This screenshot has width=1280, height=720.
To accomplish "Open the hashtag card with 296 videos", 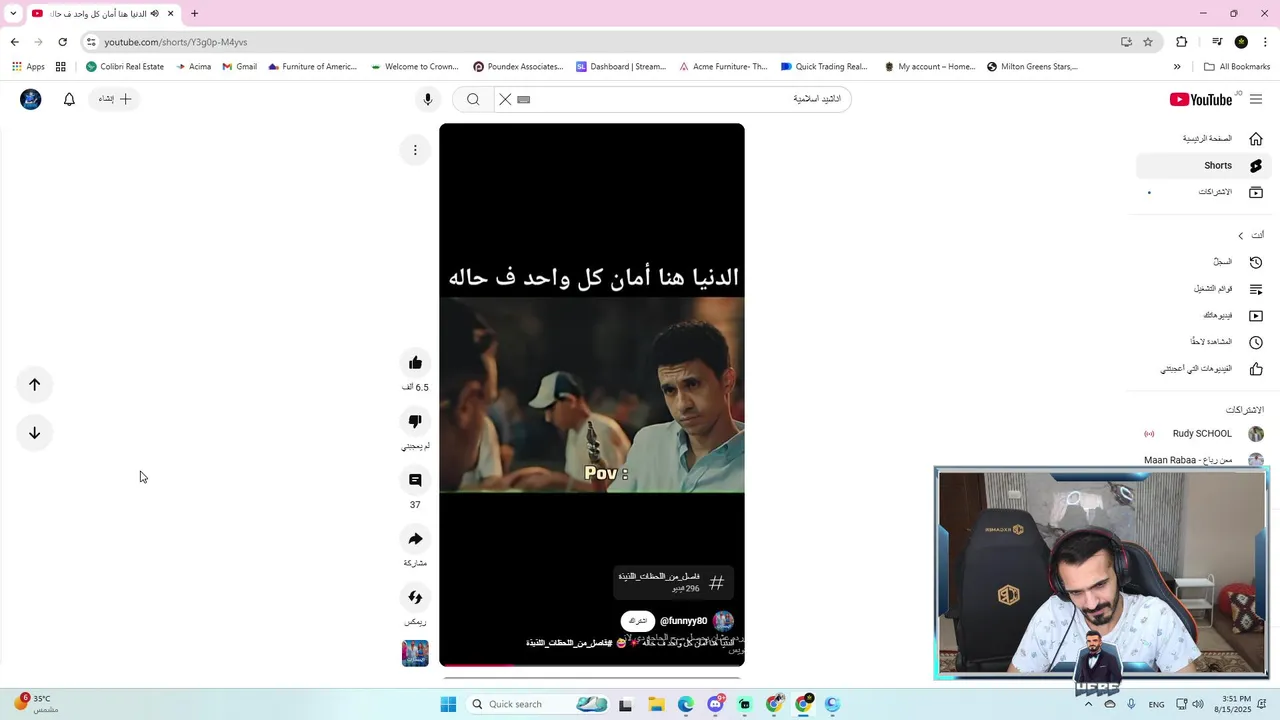I will point(672,583).
